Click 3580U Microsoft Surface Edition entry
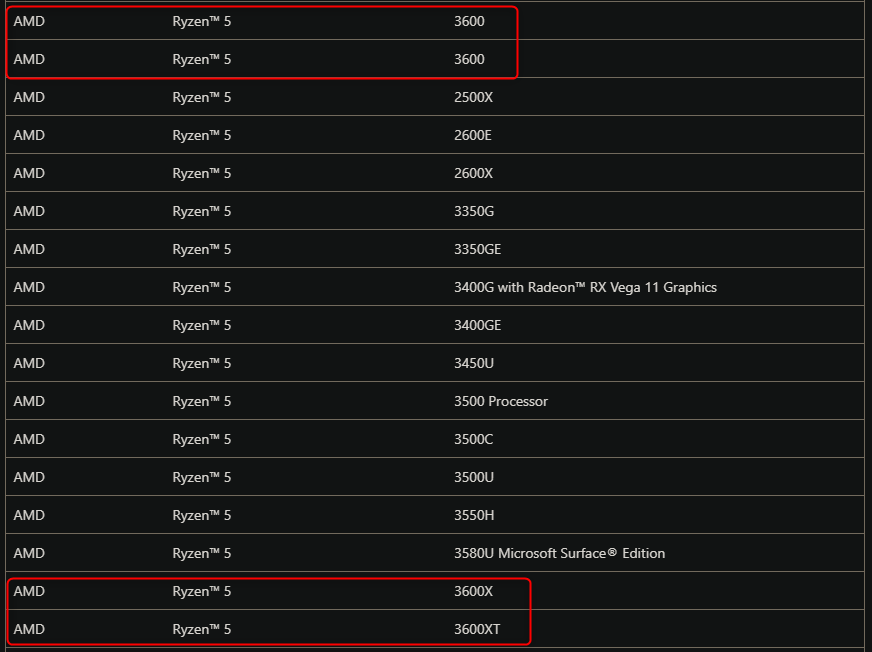This screenshot has width=872, height=652. [559, 553]
